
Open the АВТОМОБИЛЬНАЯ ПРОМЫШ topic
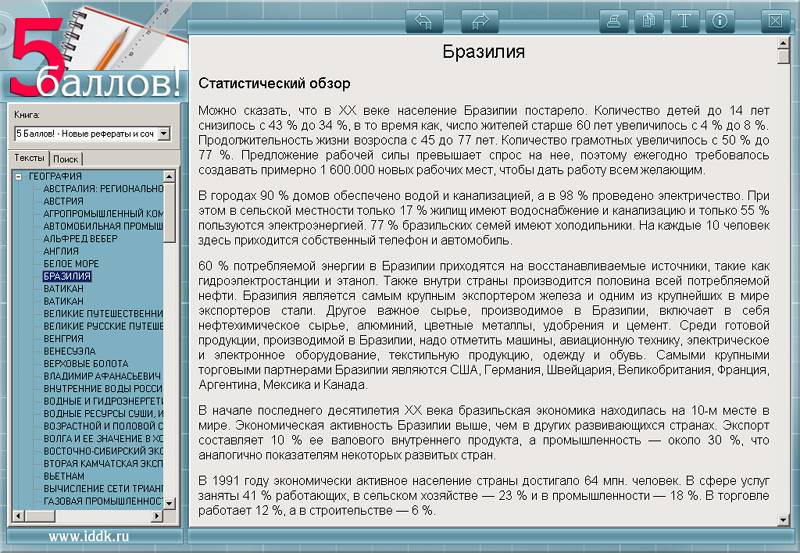point(103,226)
